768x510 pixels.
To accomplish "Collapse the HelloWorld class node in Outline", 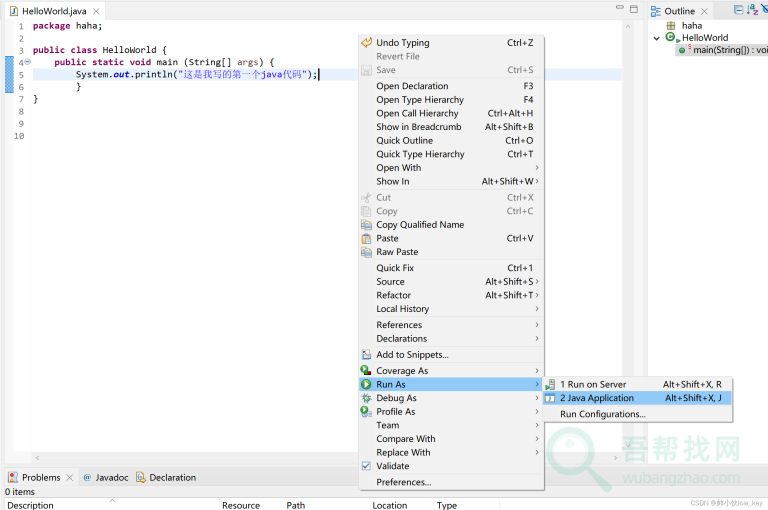I will 657,38.
